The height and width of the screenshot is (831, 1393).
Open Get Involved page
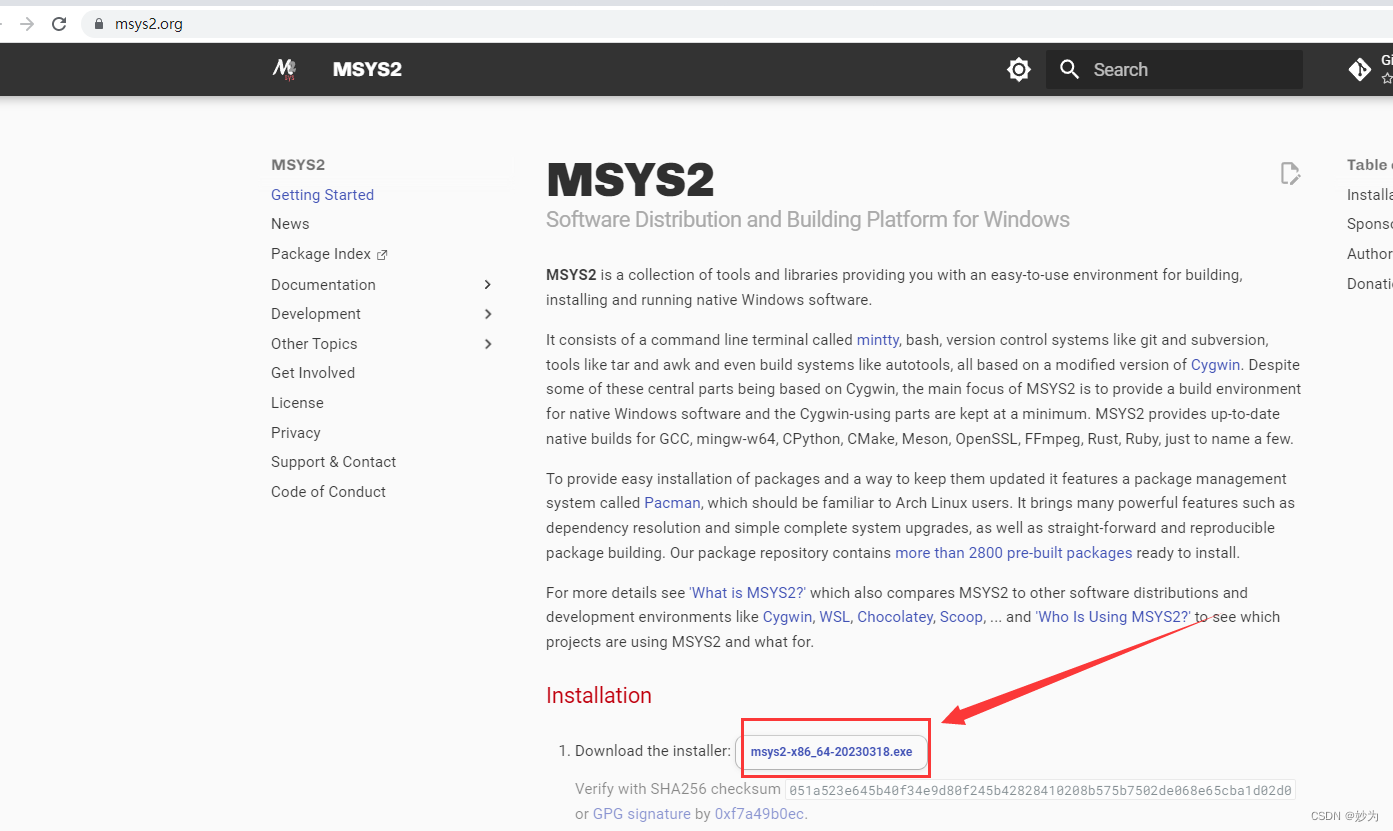[x=313, y=373]
